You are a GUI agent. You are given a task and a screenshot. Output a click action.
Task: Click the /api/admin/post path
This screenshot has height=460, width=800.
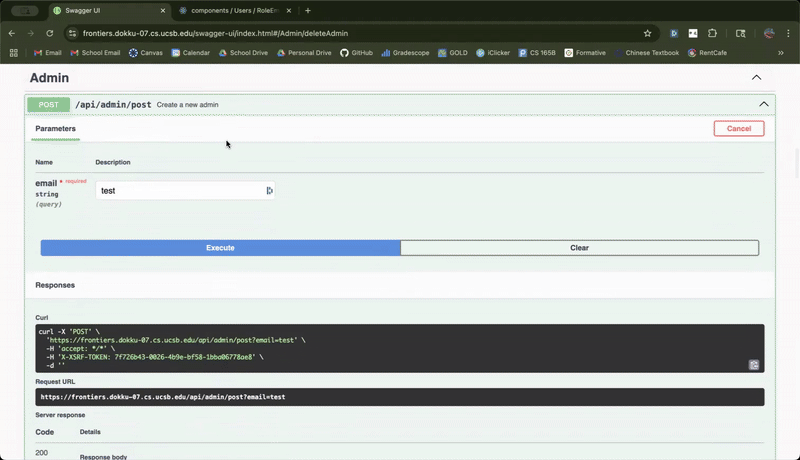pyautogui.click(x=113, y=105)
